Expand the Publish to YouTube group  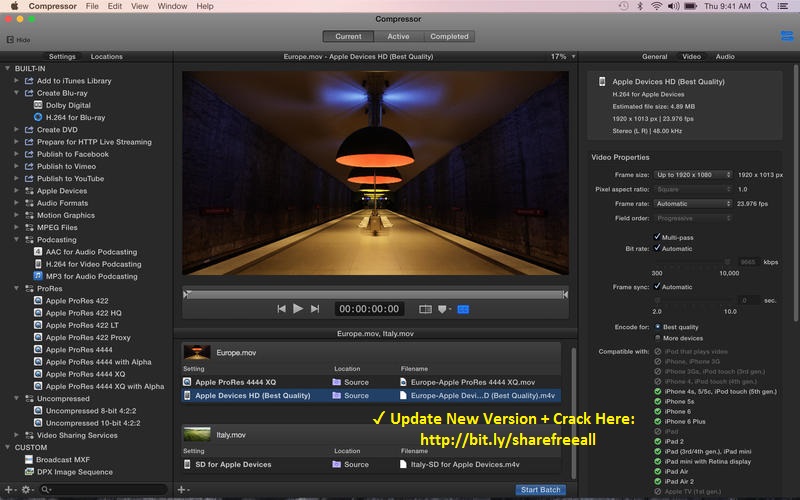tap(16, 179)
